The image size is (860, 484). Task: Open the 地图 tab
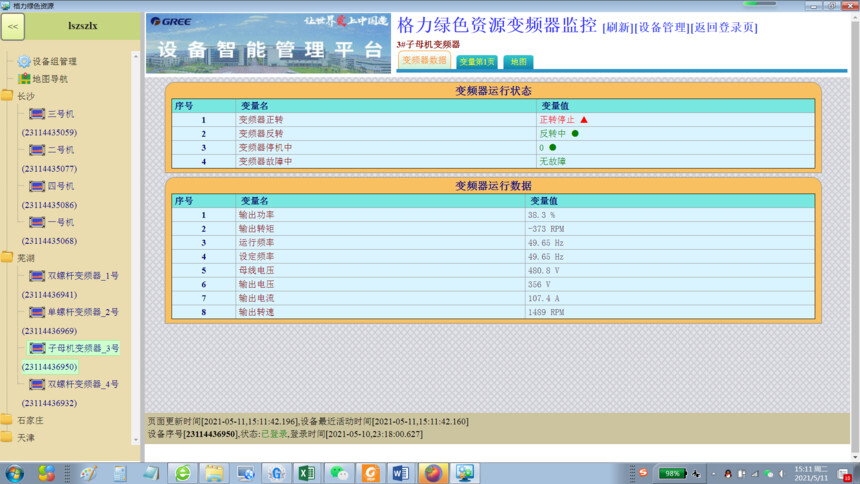point(518,62)
